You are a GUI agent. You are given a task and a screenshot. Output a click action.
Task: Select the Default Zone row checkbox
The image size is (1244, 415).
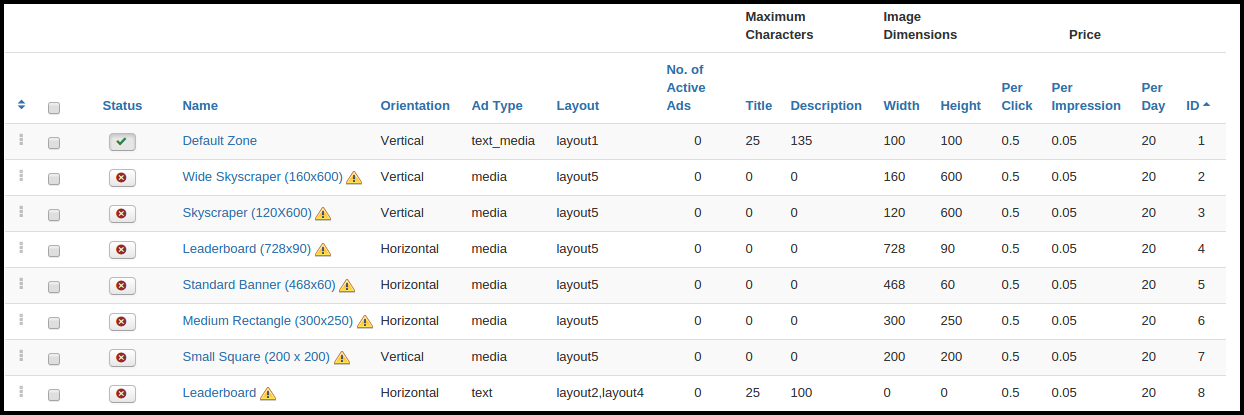tap(54, 143)
